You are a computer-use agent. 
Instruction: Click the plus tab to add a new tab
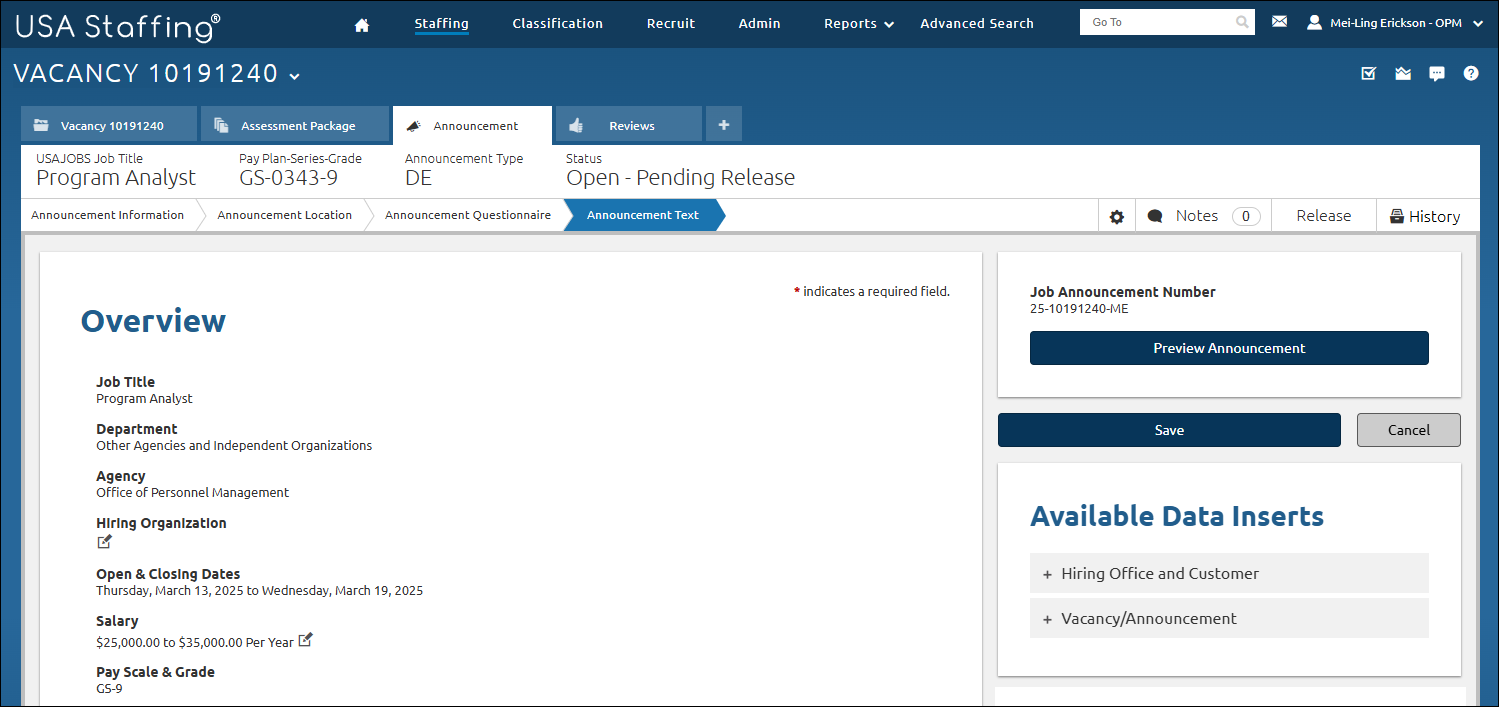(723, 125)
